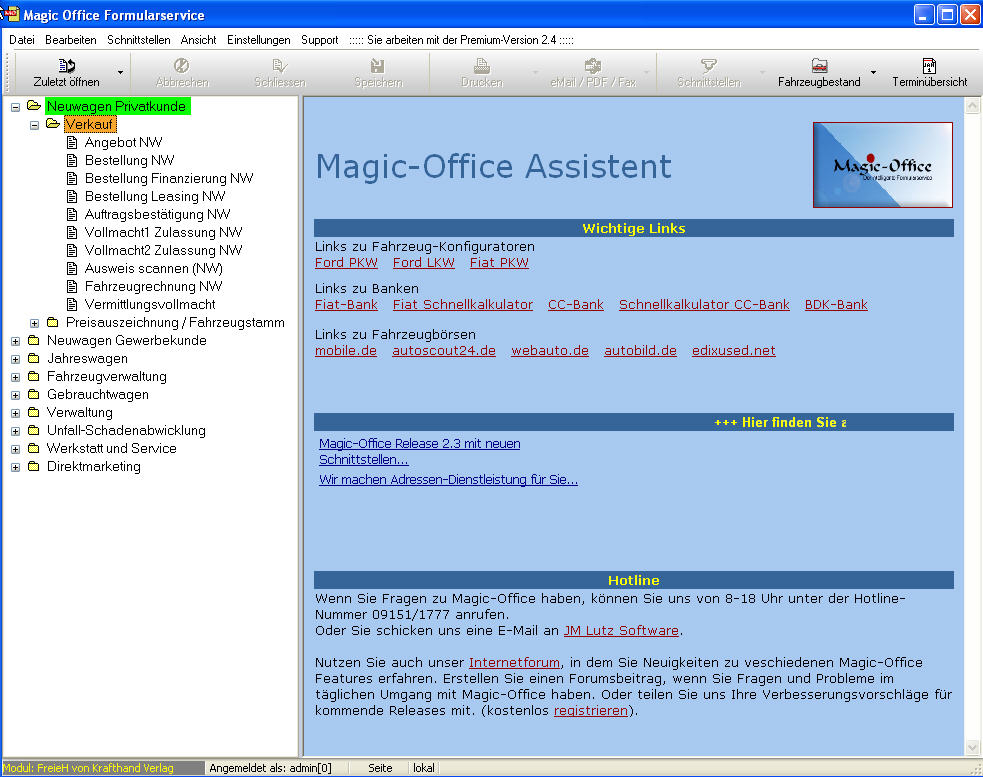Open the Datei menu
Screen dimensions: 983x777
tap(22, 40)
